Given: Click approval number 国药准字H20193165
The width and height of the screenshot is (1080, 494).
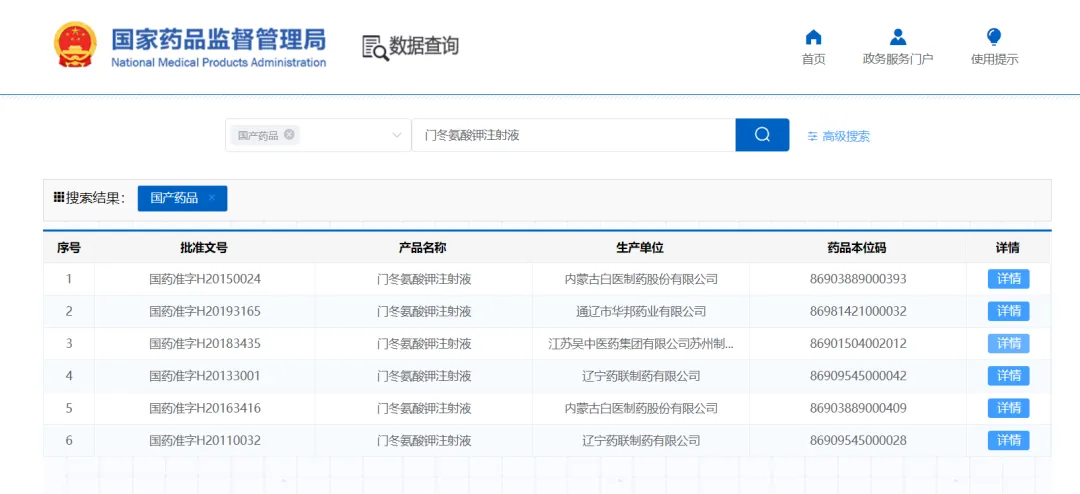Looking at the screenshot, I should pos(205,311).
